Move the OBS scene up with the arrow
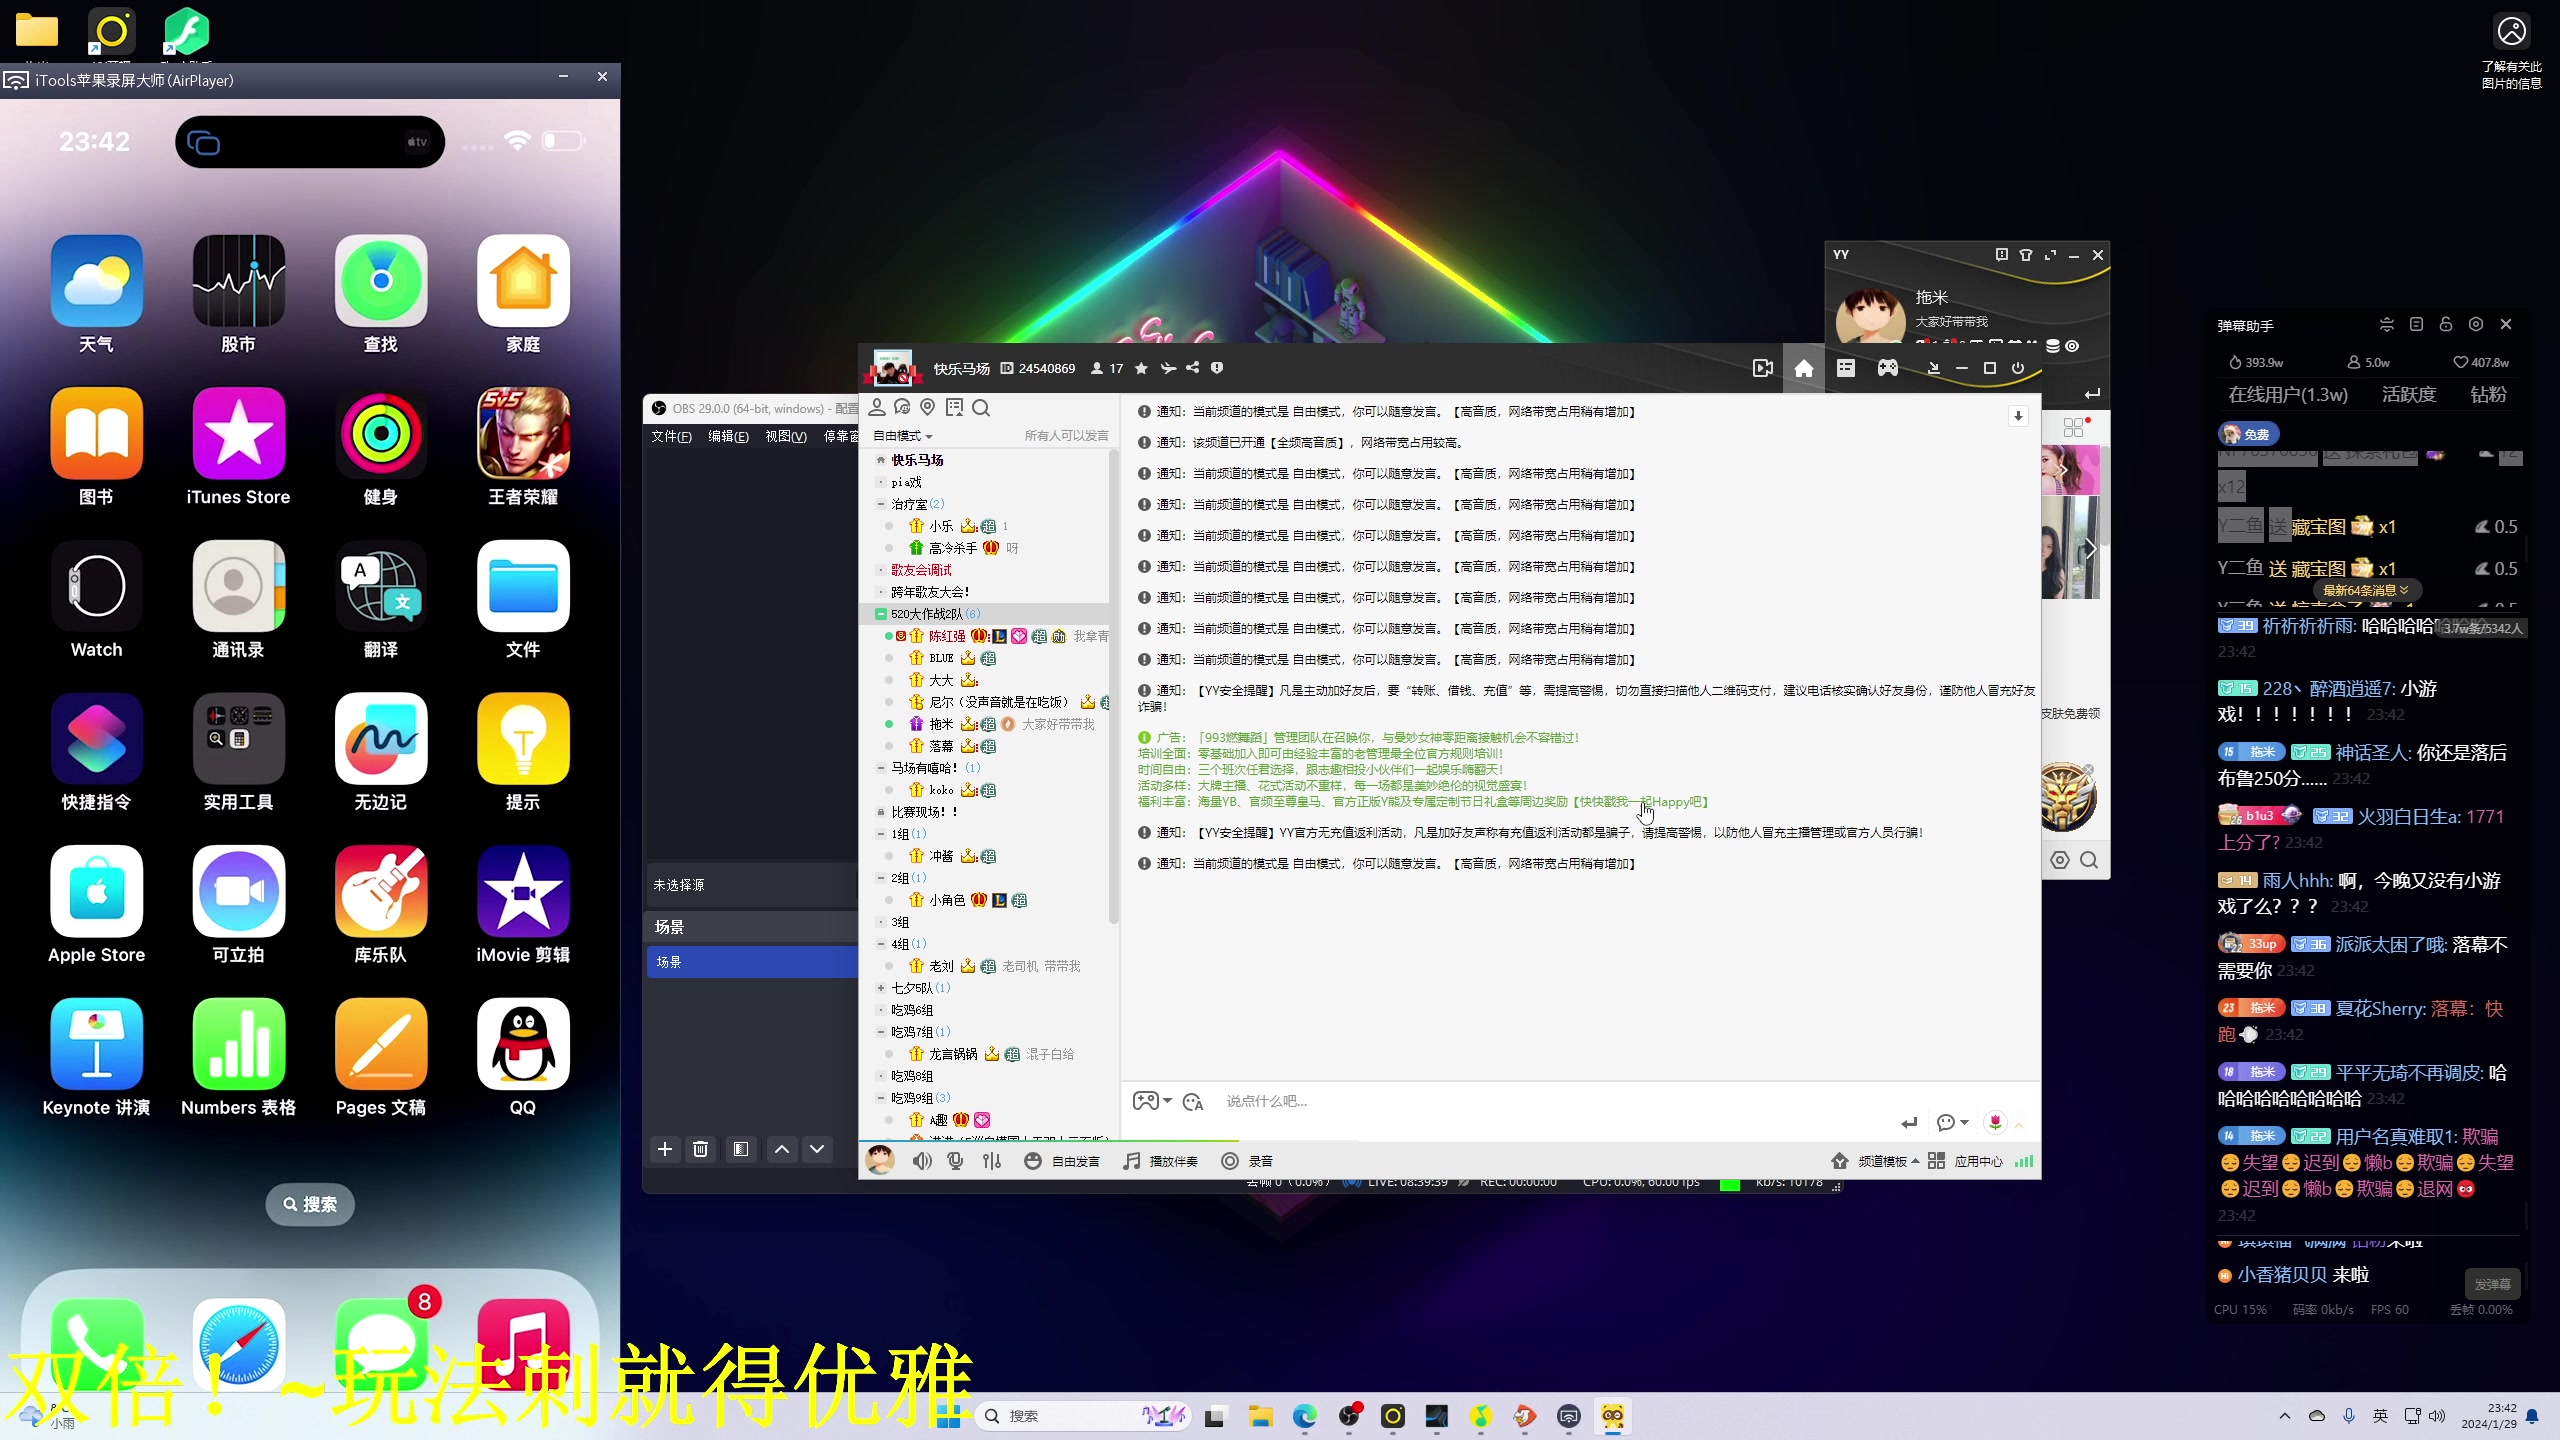 coord(782,1149)
